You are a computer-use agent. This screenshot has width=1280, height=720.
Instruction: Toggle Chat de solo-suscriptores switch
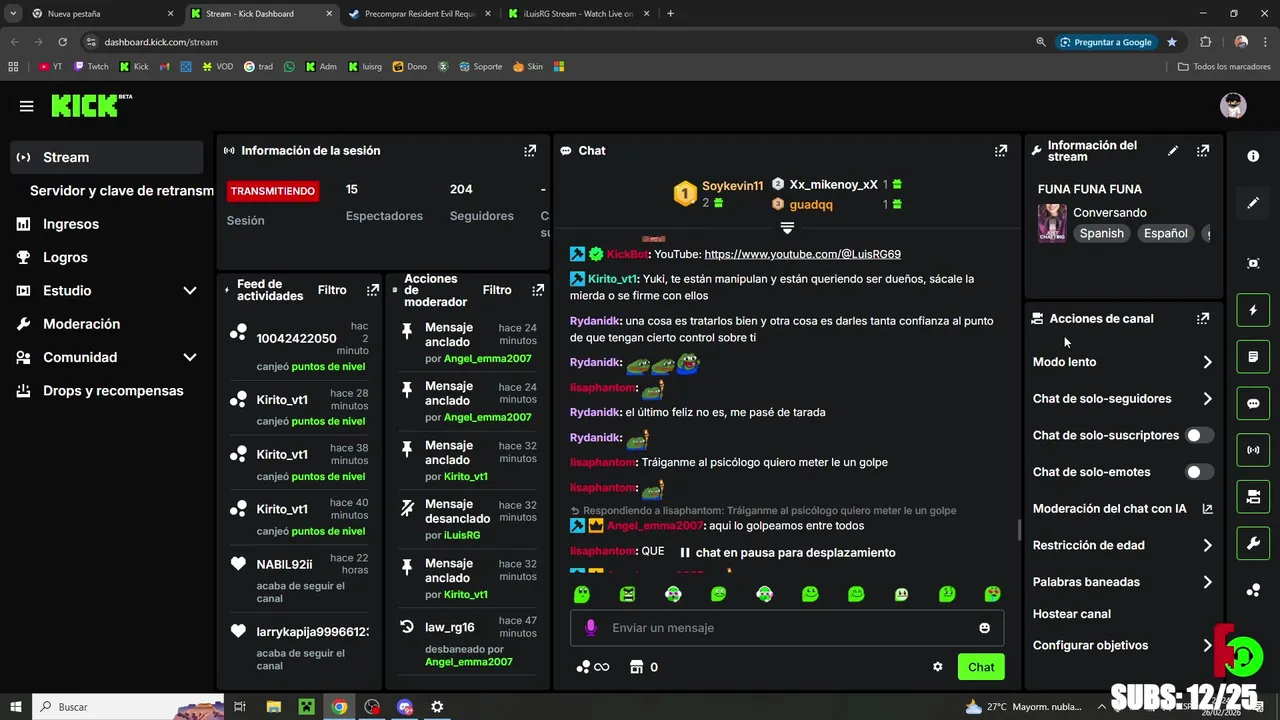tap(1199, 435)
